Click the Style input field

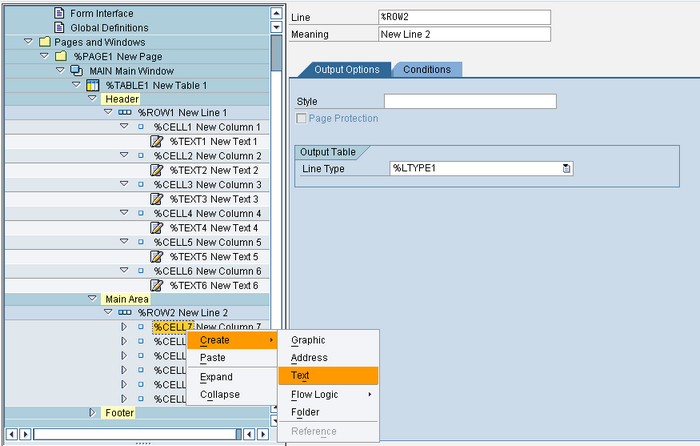[470, 101]
